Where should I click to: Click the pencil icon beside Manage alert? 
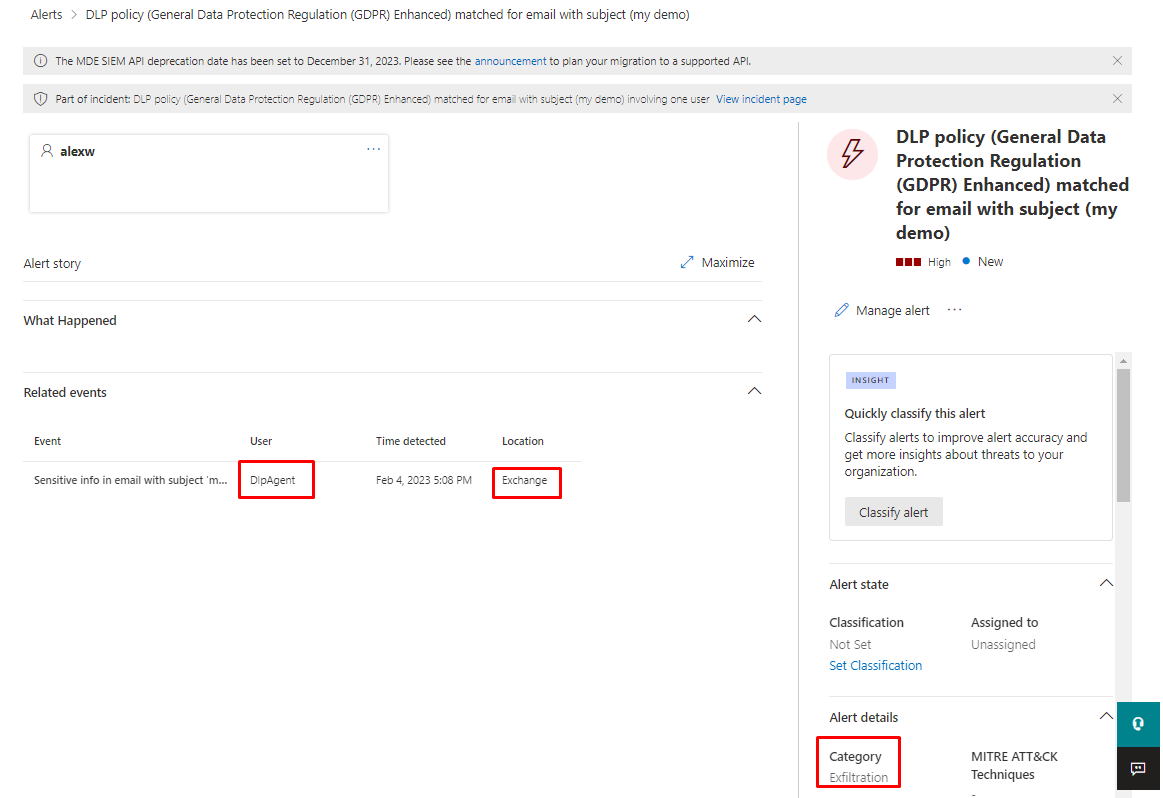click(x=842, y=311)
